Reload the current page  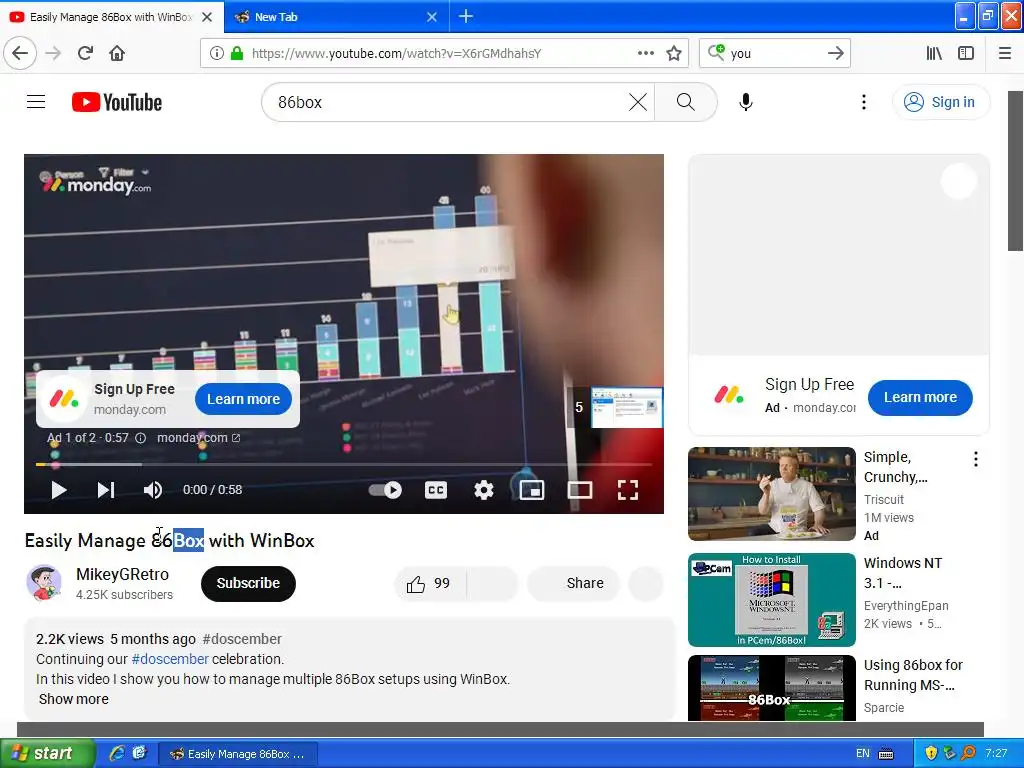coord(85,53)
